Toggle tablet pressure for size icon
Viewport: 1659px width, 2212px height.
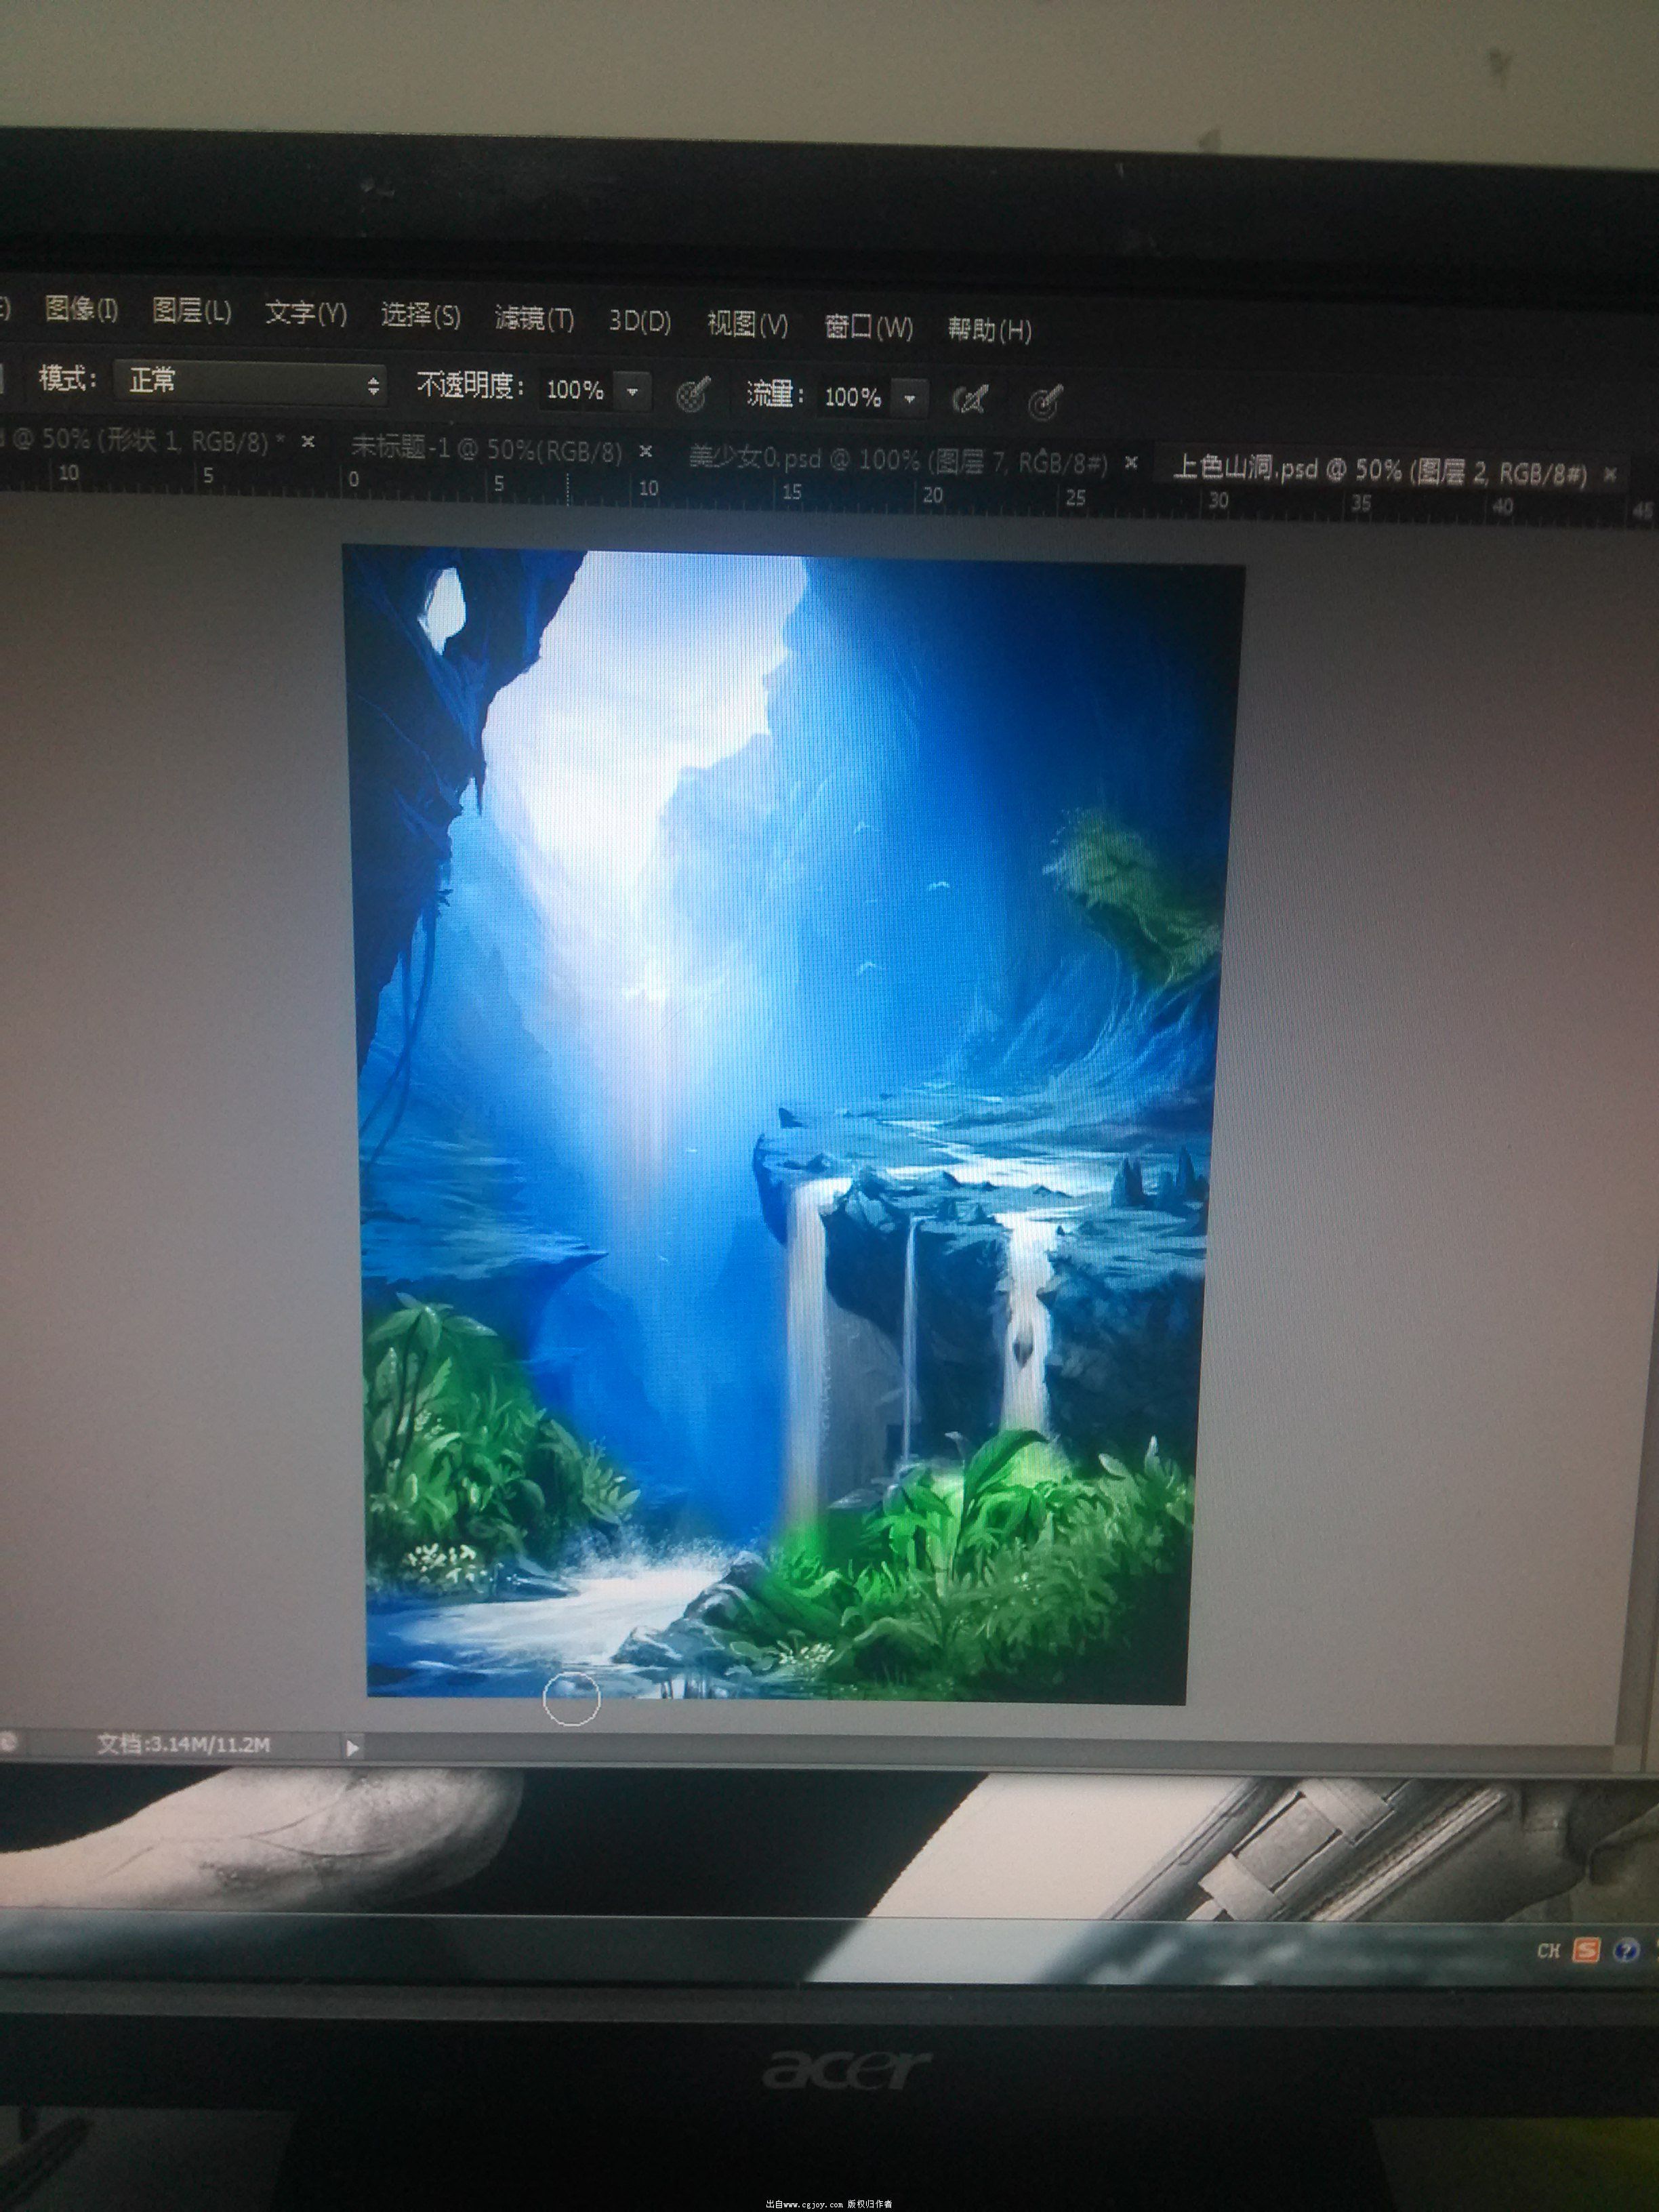[x=1044, y=403]
